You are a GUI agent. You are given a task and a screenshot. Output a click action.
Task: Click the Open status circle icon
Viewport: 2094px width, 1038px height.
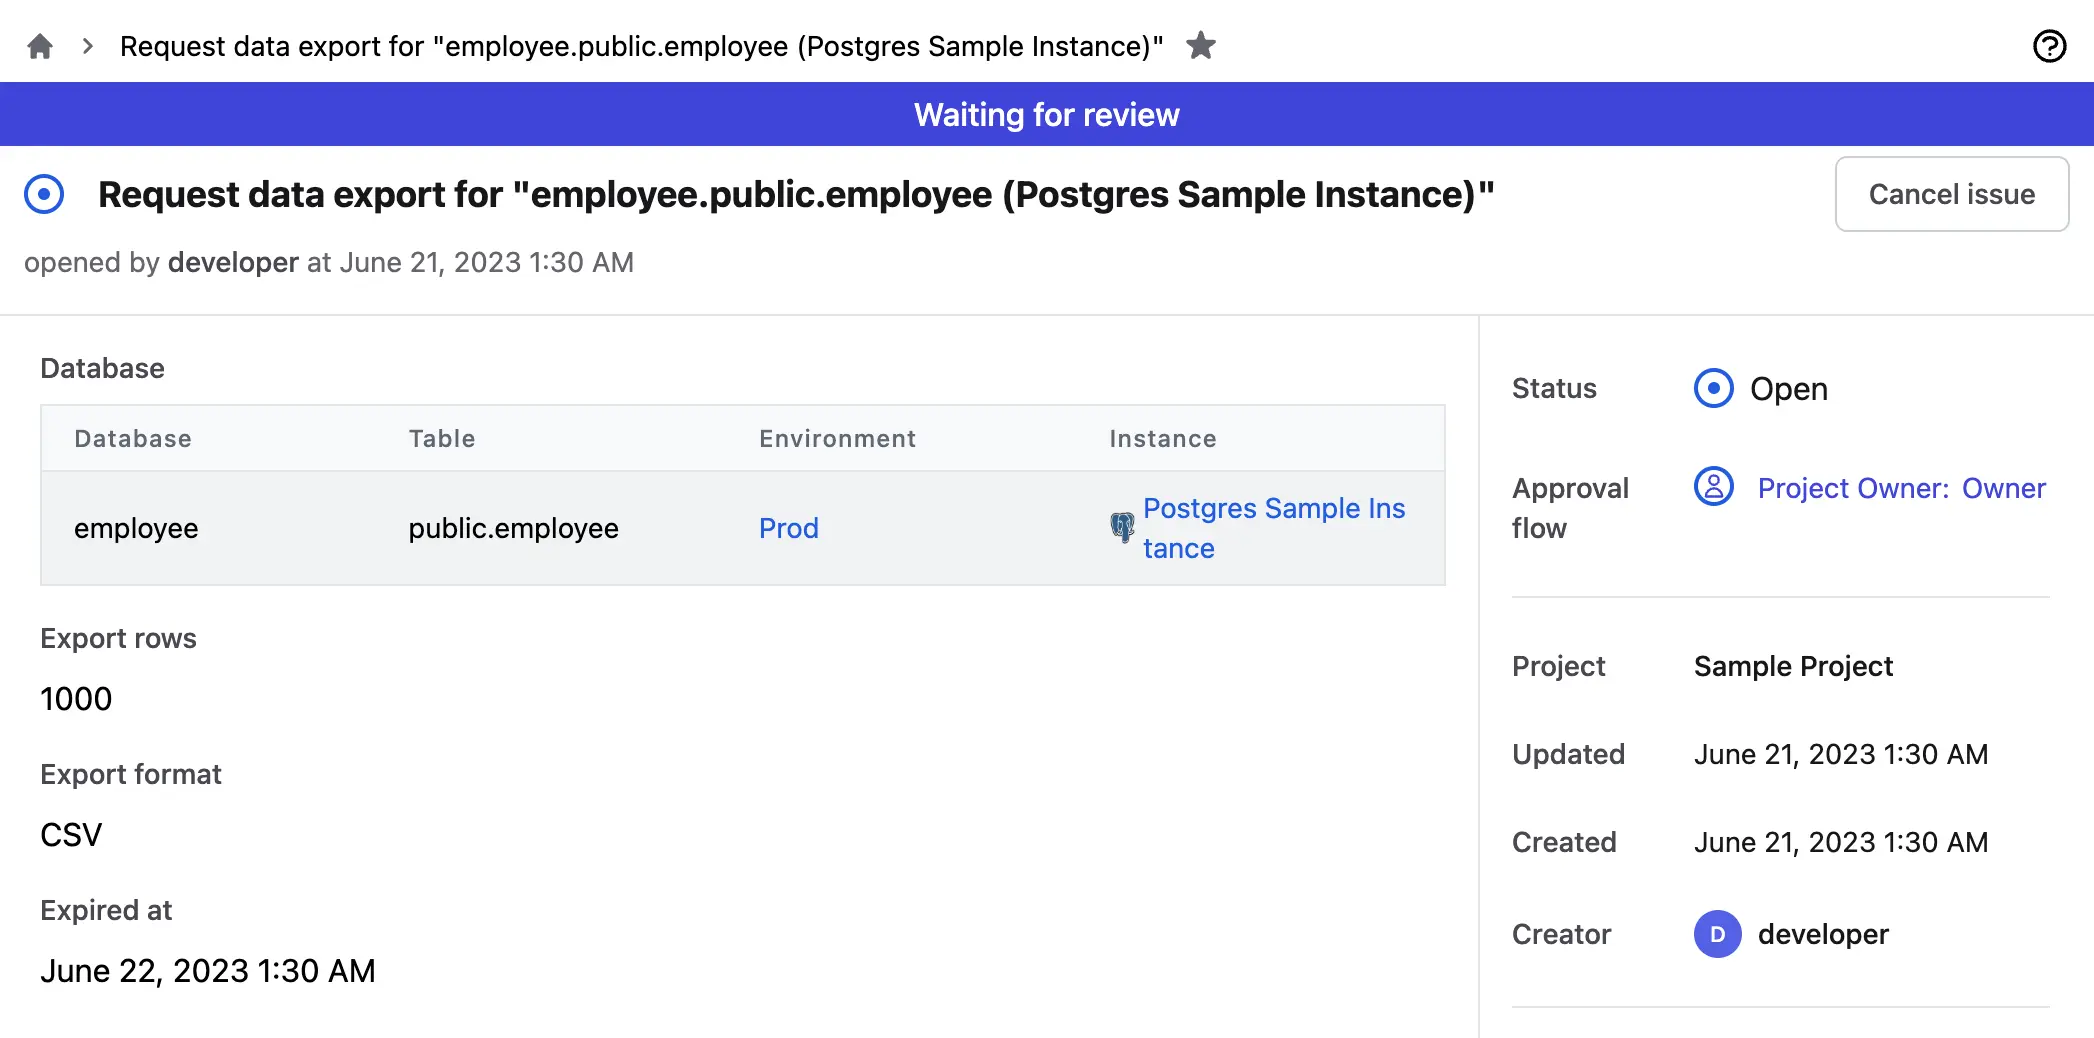click(x=1713, y=388)
